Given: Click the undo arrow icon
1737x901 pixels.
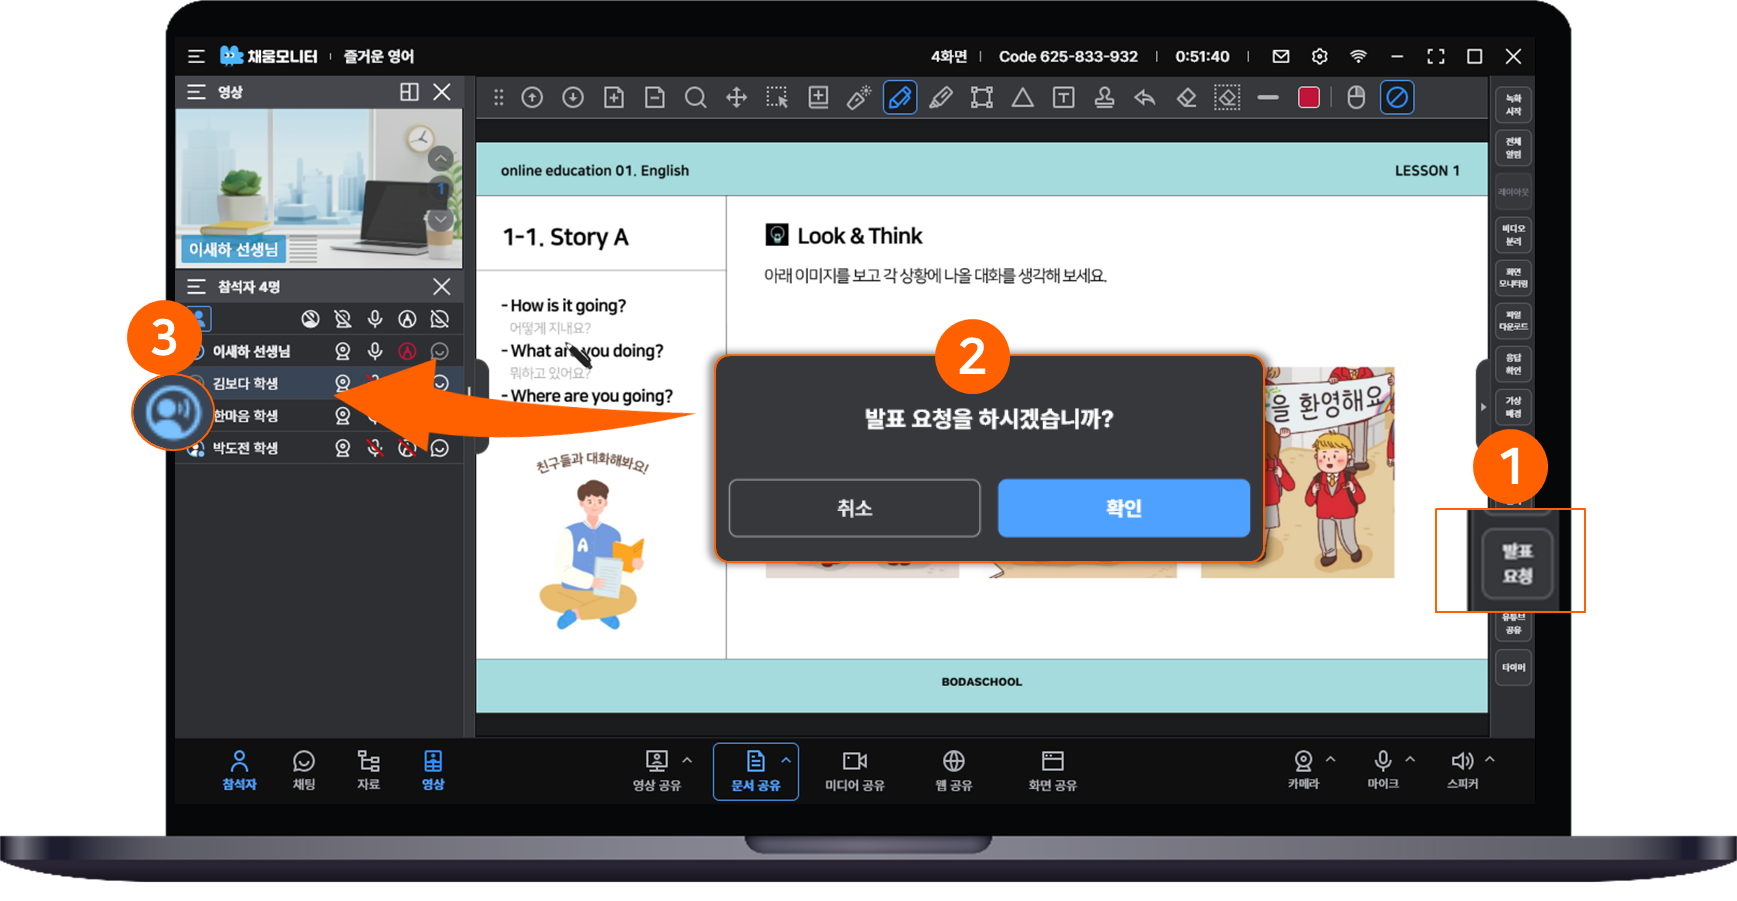Looking at the screenshot, I should [1145, 98].
